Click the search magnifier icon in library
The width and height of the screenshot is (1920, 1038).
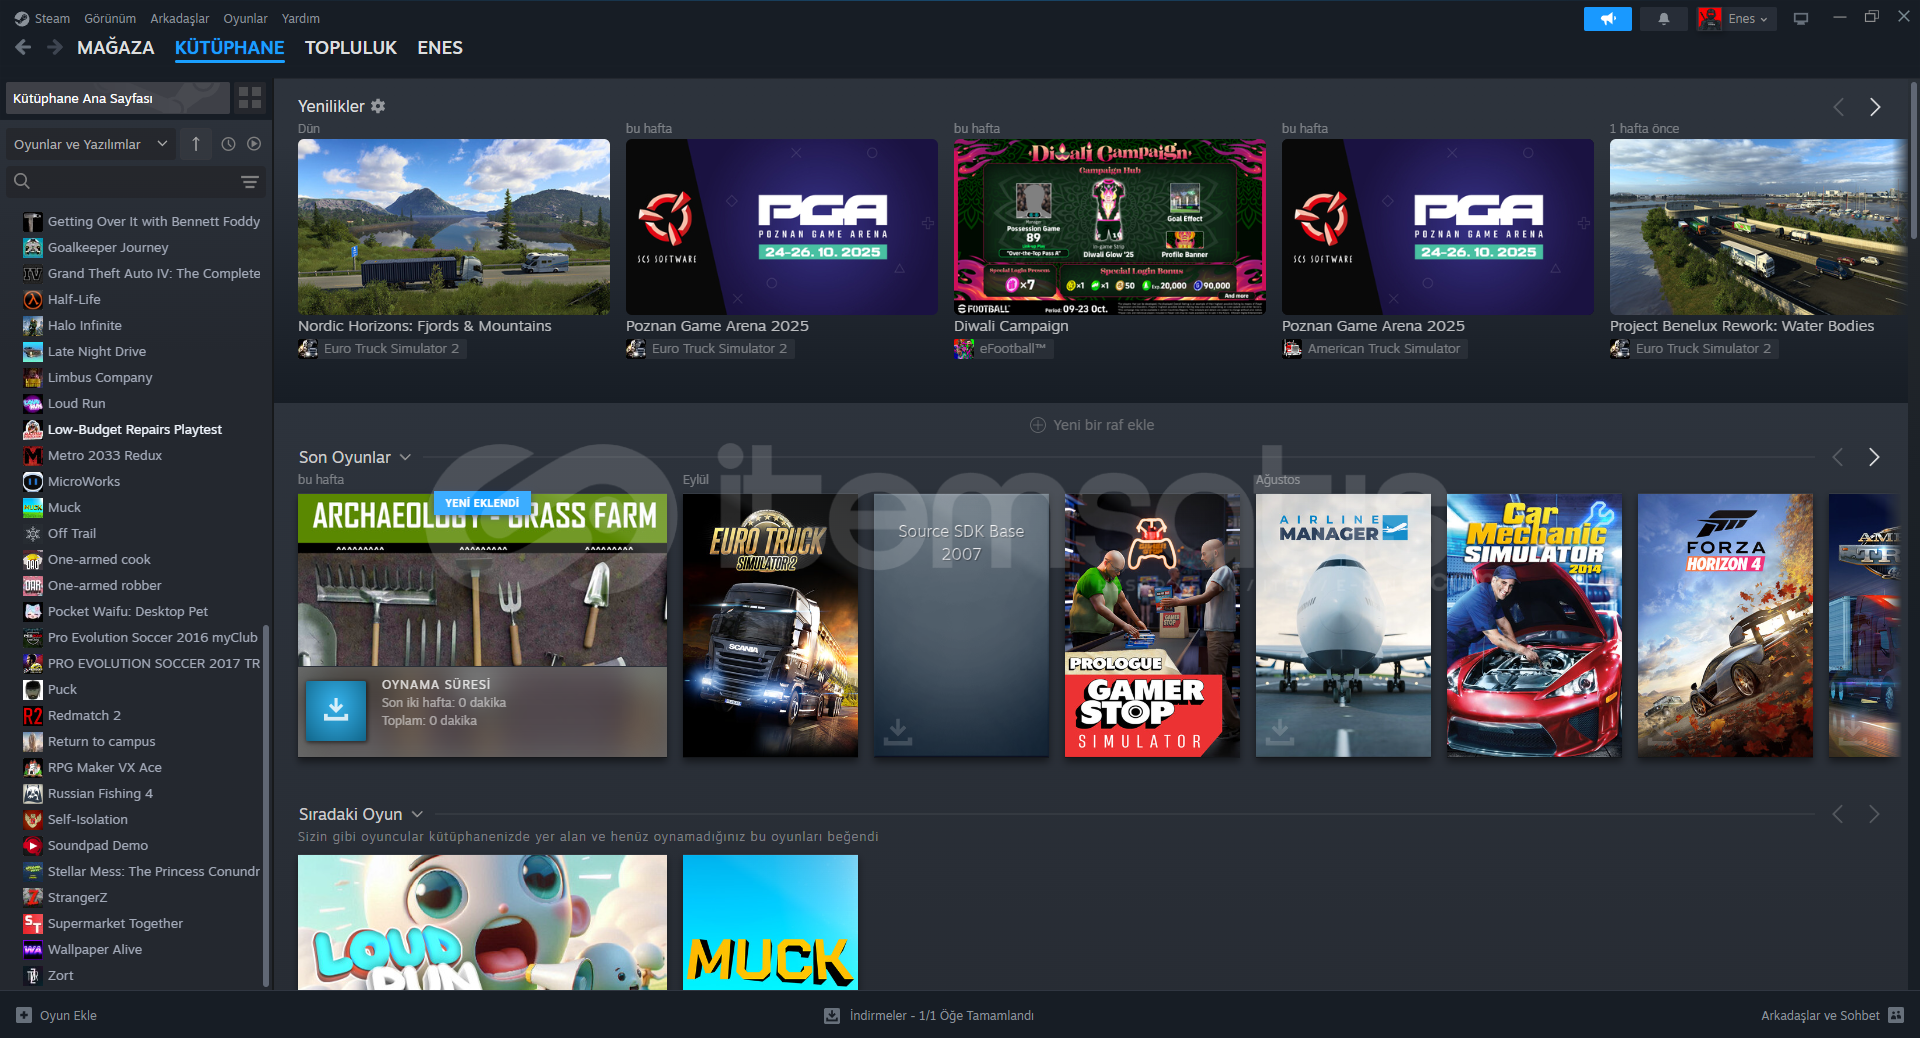click(22, 181)
